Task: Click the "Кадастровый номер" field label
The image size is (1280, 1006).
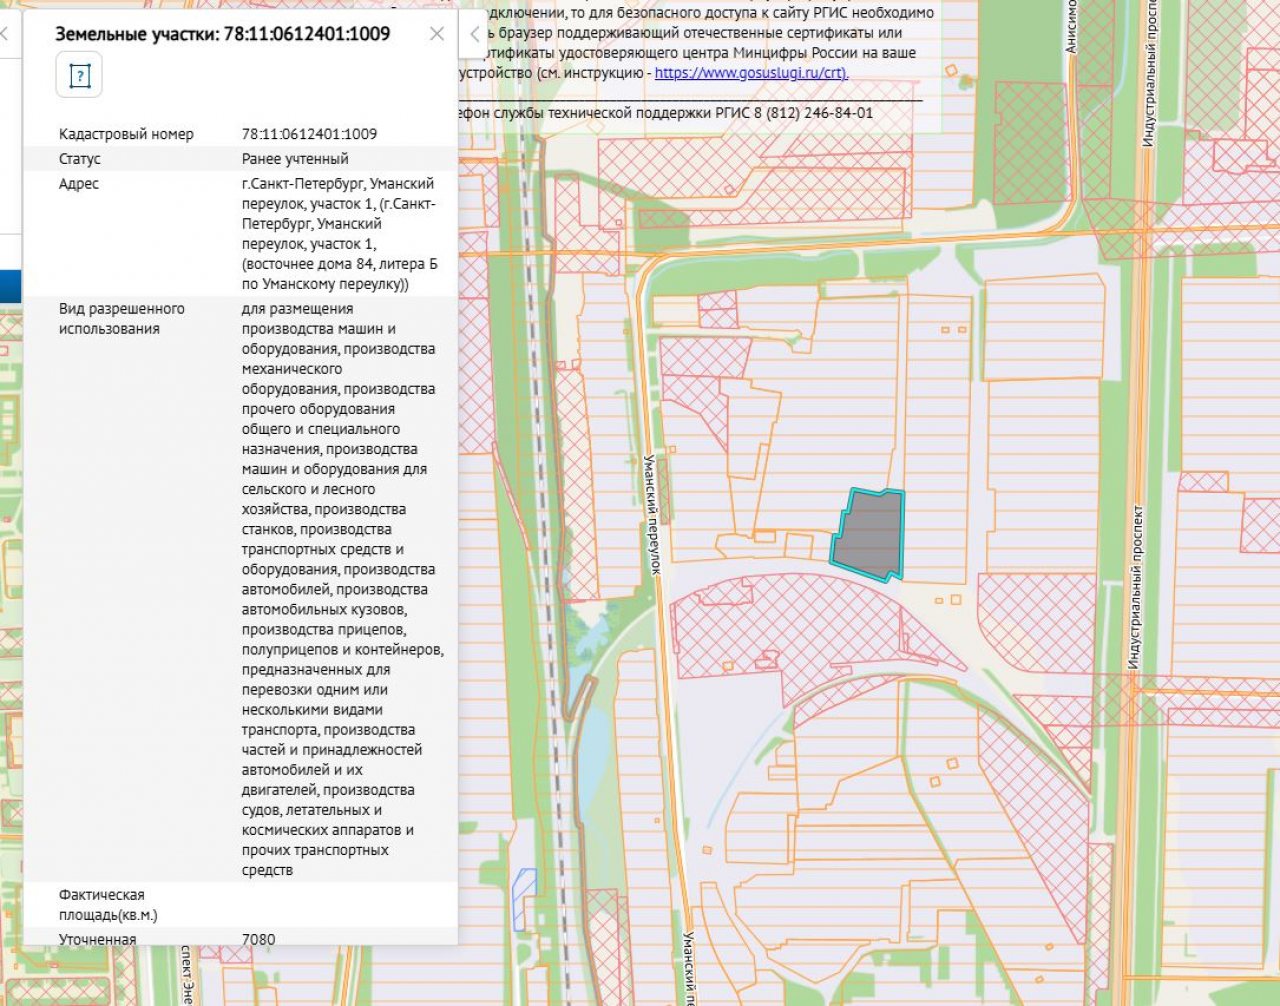Action: 126,134
